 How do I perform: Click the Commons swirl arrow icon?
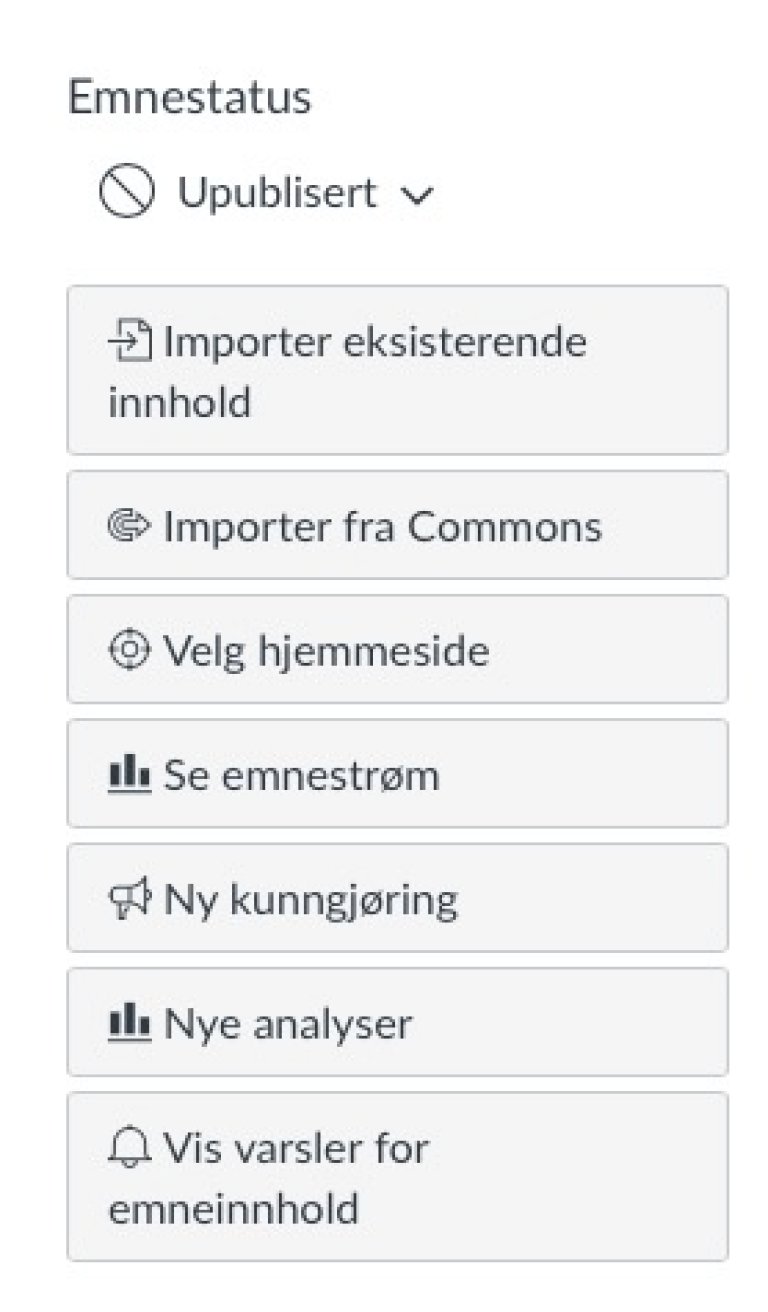coord(129,525)
